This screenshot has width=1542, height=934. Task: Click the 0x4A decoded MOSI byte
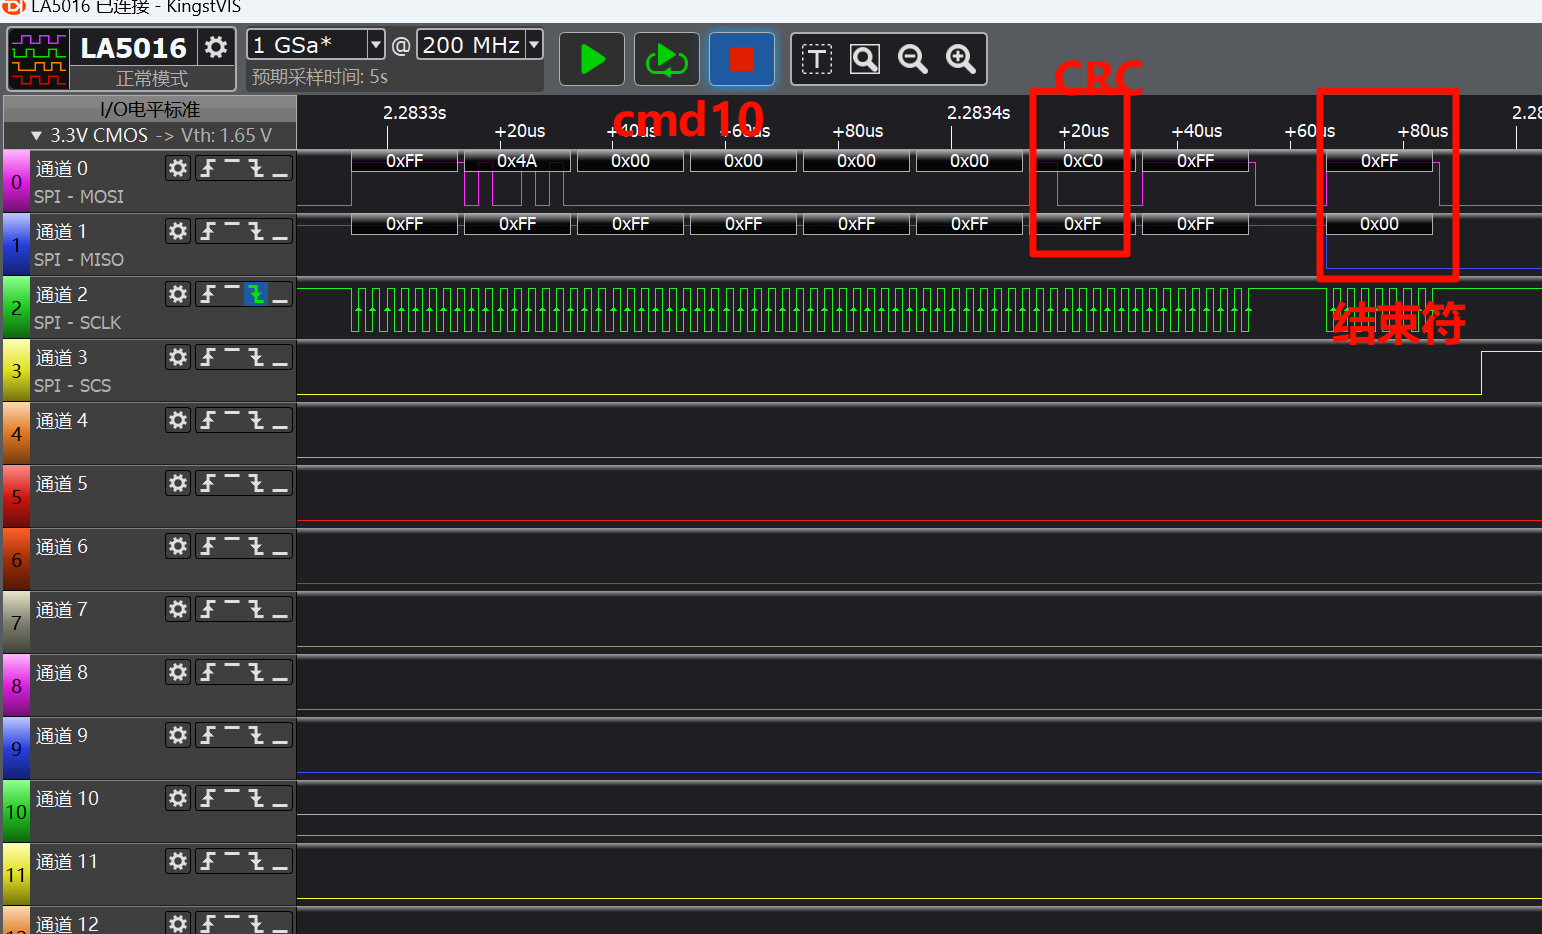(517, 161)
